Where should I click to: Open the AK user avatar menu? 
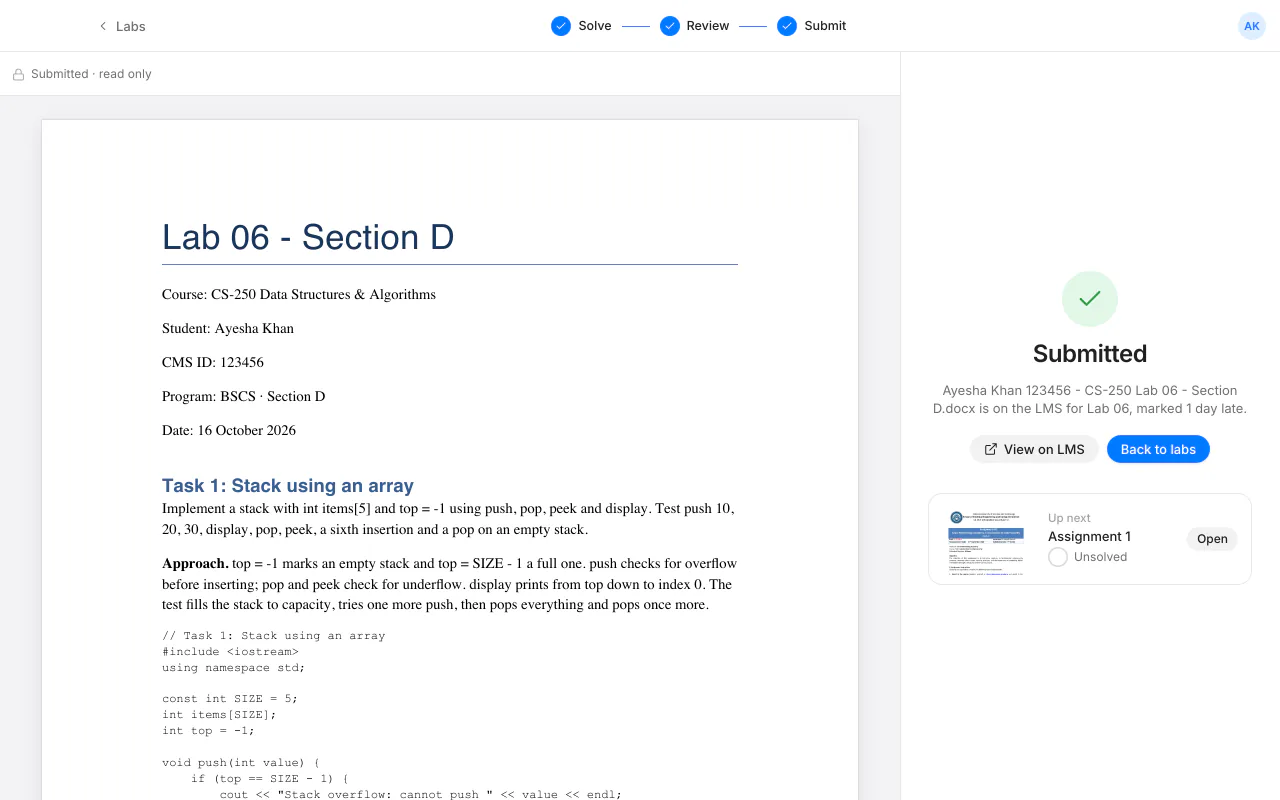[x=1252, y=26]
